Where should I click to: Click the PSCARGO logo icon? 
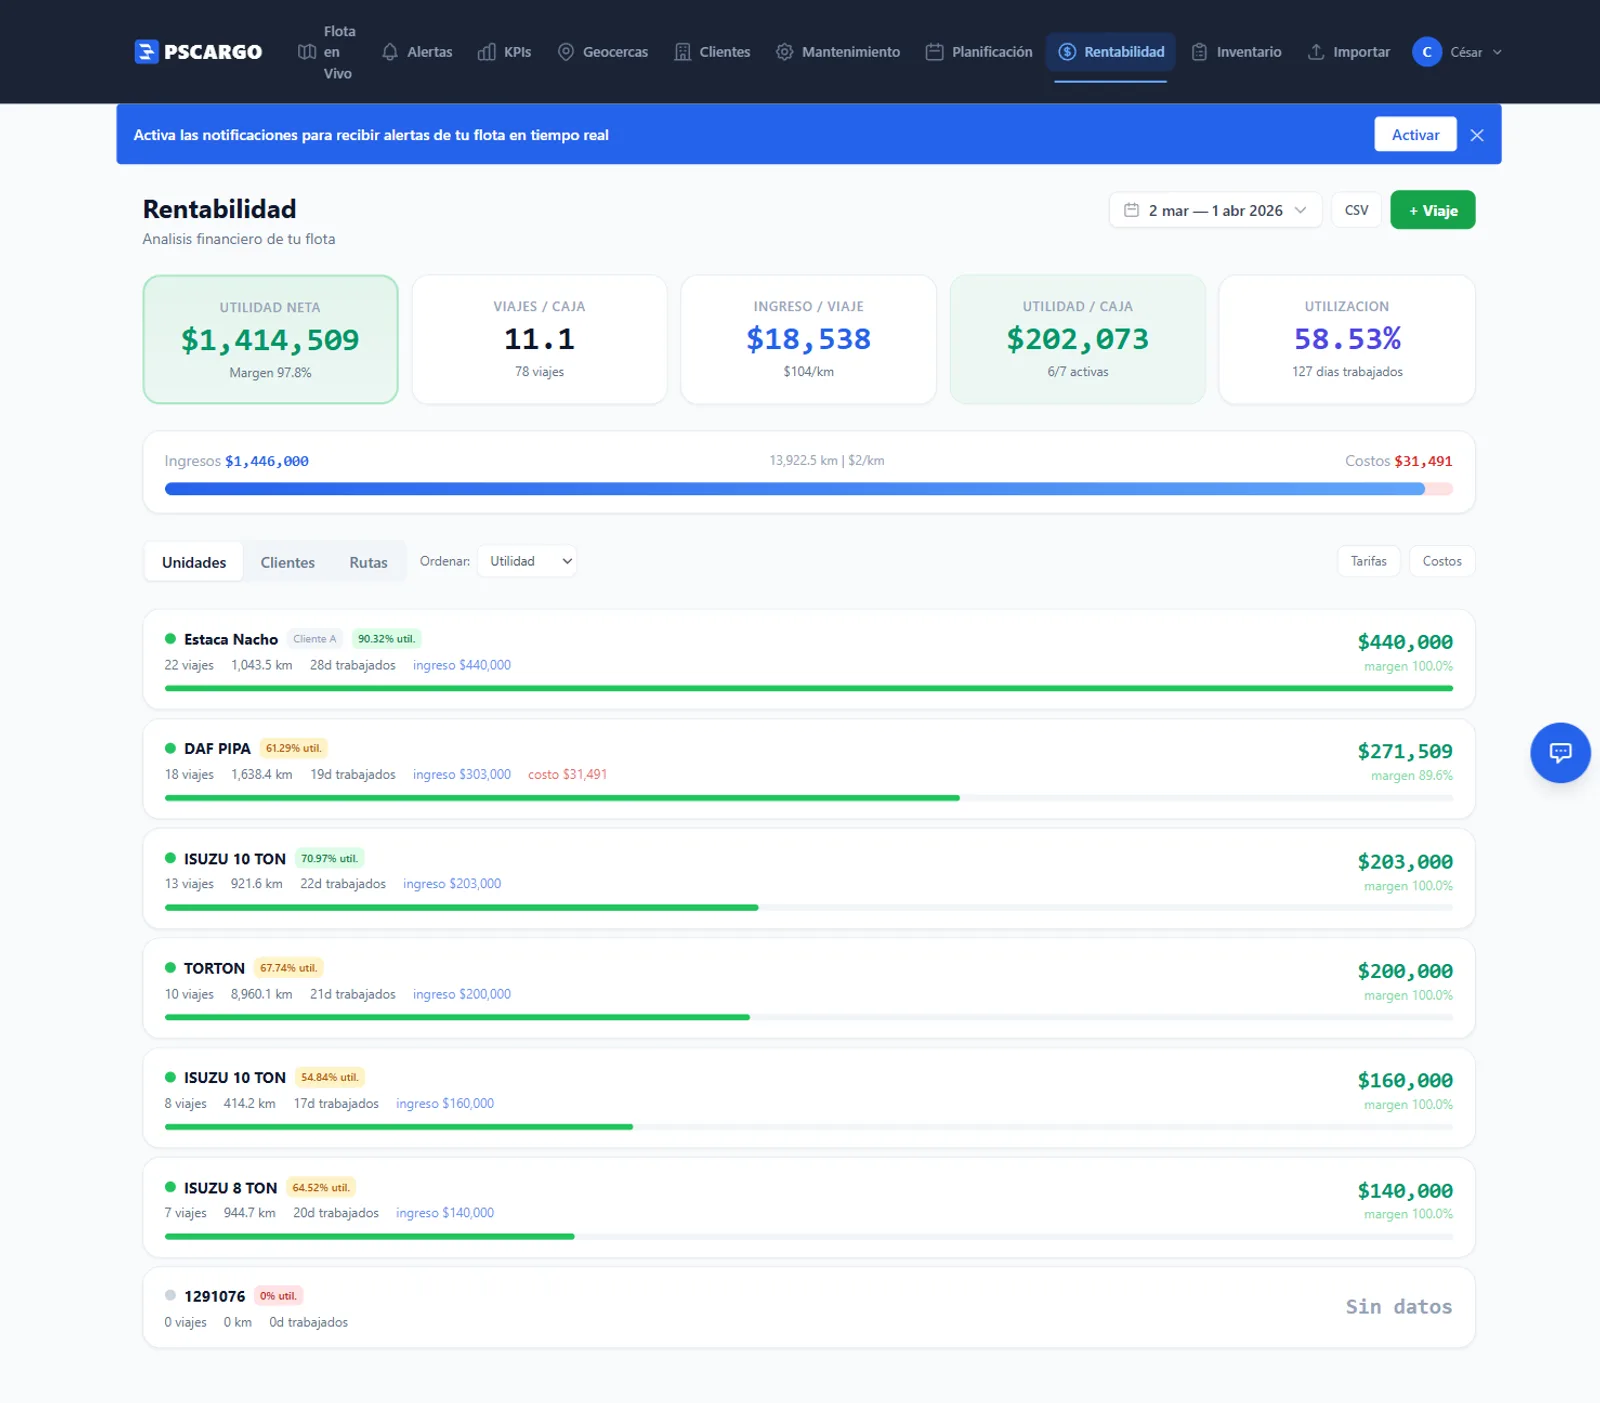click(x=146, y=52)
